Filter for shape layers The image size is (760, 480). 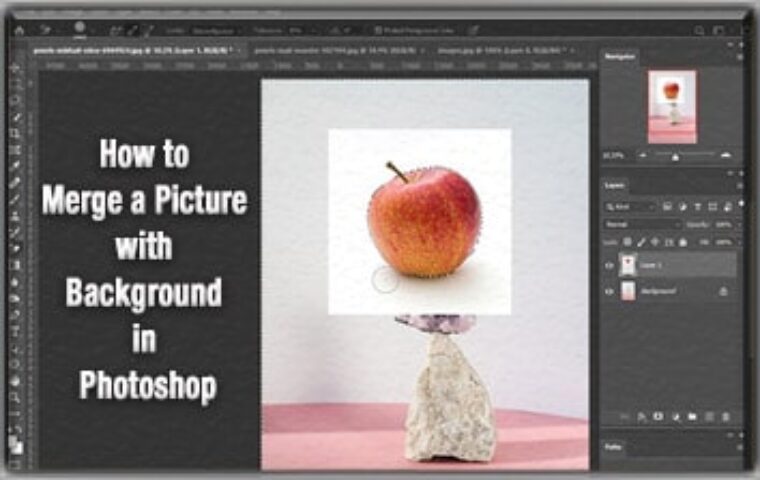pyautogui.click(x=712, y=207)
